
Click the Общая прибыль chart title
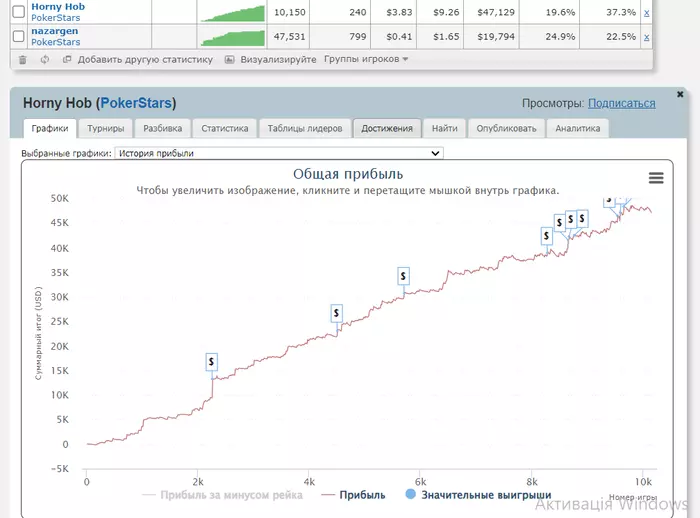click(x=348, y=174)
